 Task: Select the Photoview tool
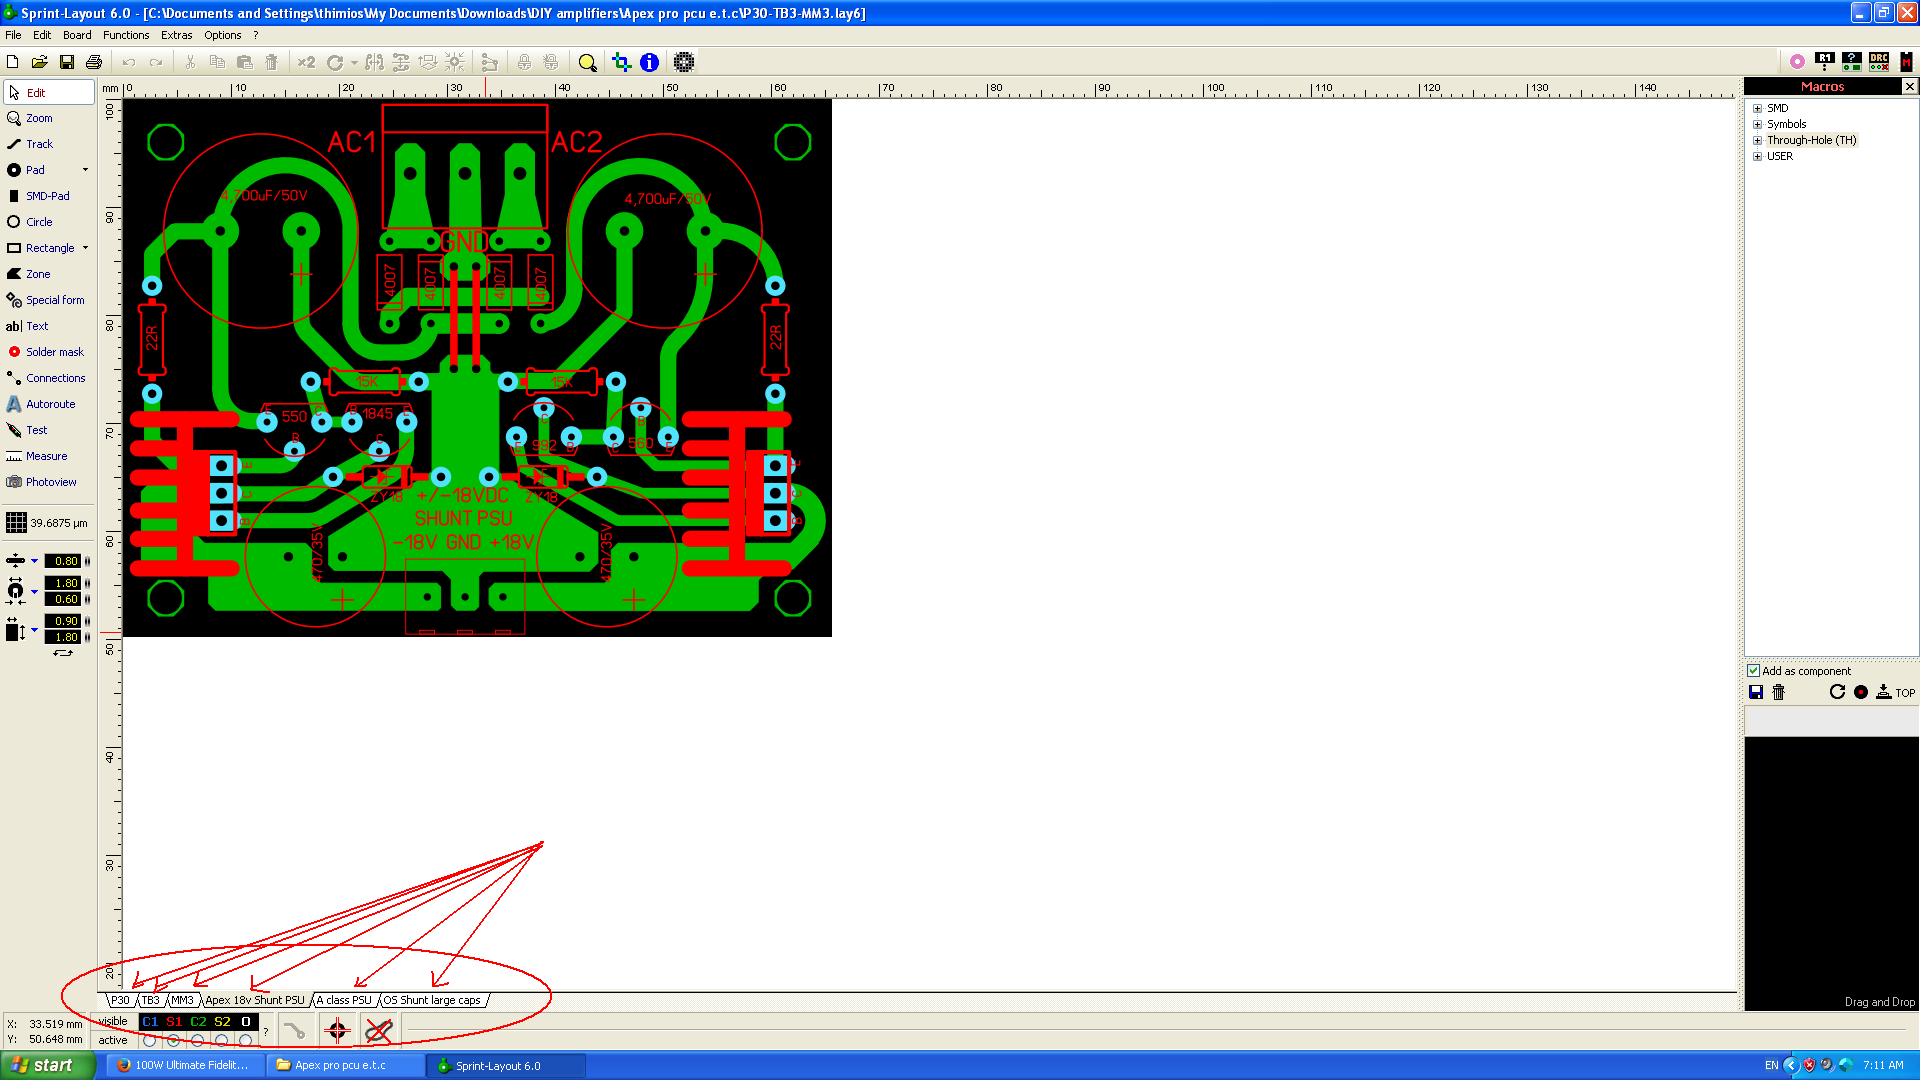pos(48,482)
